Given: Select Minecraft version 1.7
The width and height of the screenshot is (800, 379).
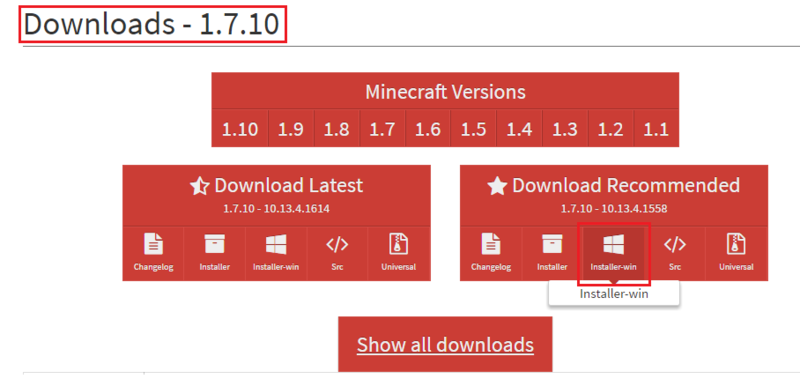Looking at the screenshot, I should [382, 129].
